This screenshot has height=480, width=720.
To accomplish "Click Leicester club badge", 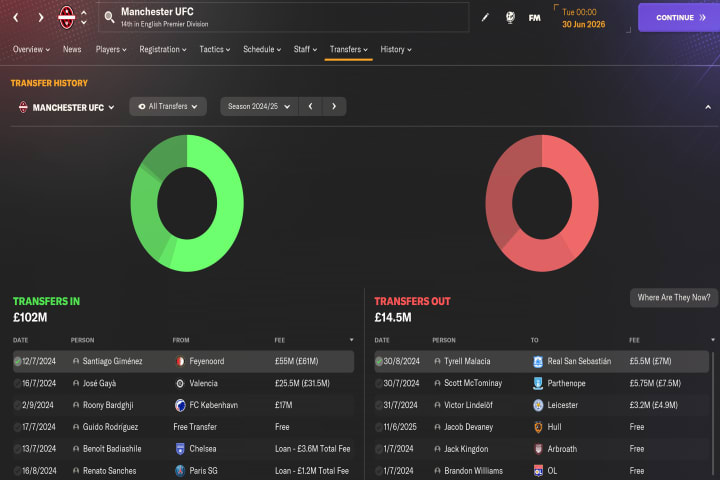I will [538, 405].
